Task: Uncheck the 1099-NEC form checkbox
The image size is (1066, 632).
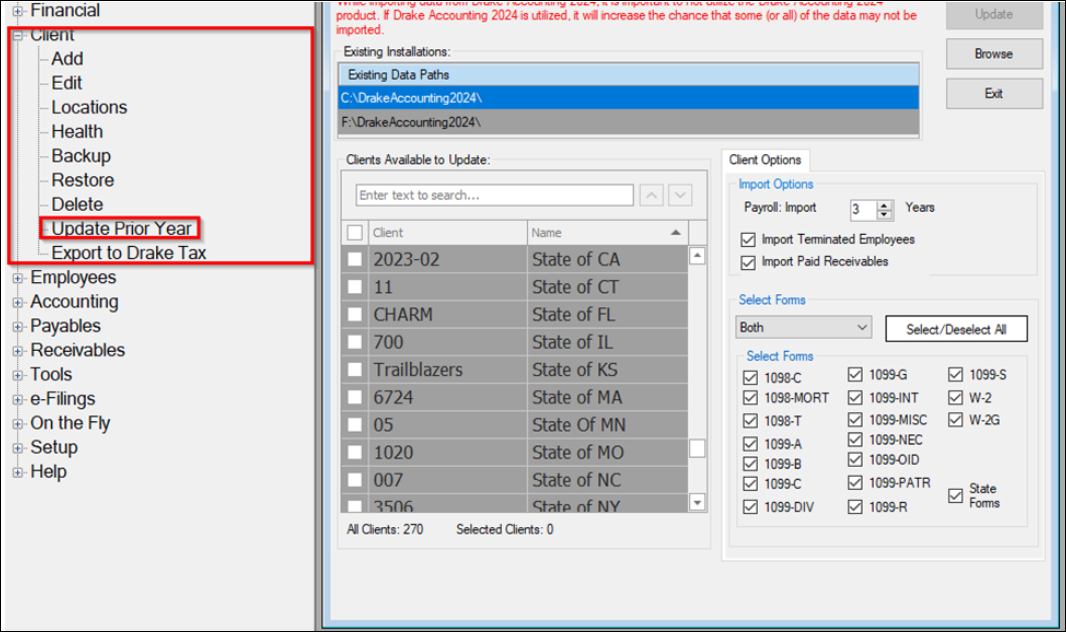Action: point(855,440)
